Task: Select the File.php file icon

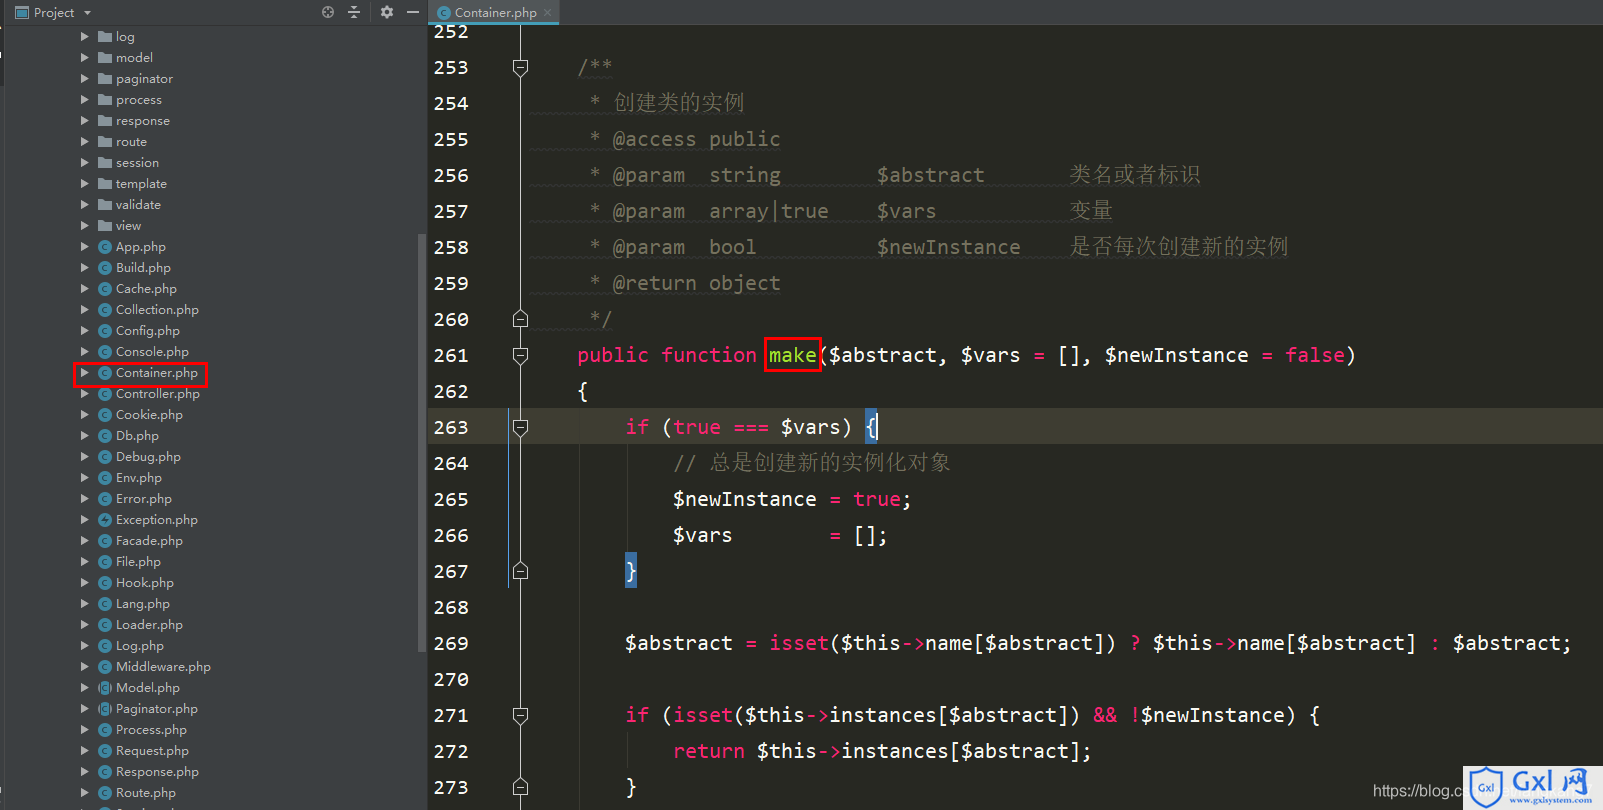Action: point(105,562)
